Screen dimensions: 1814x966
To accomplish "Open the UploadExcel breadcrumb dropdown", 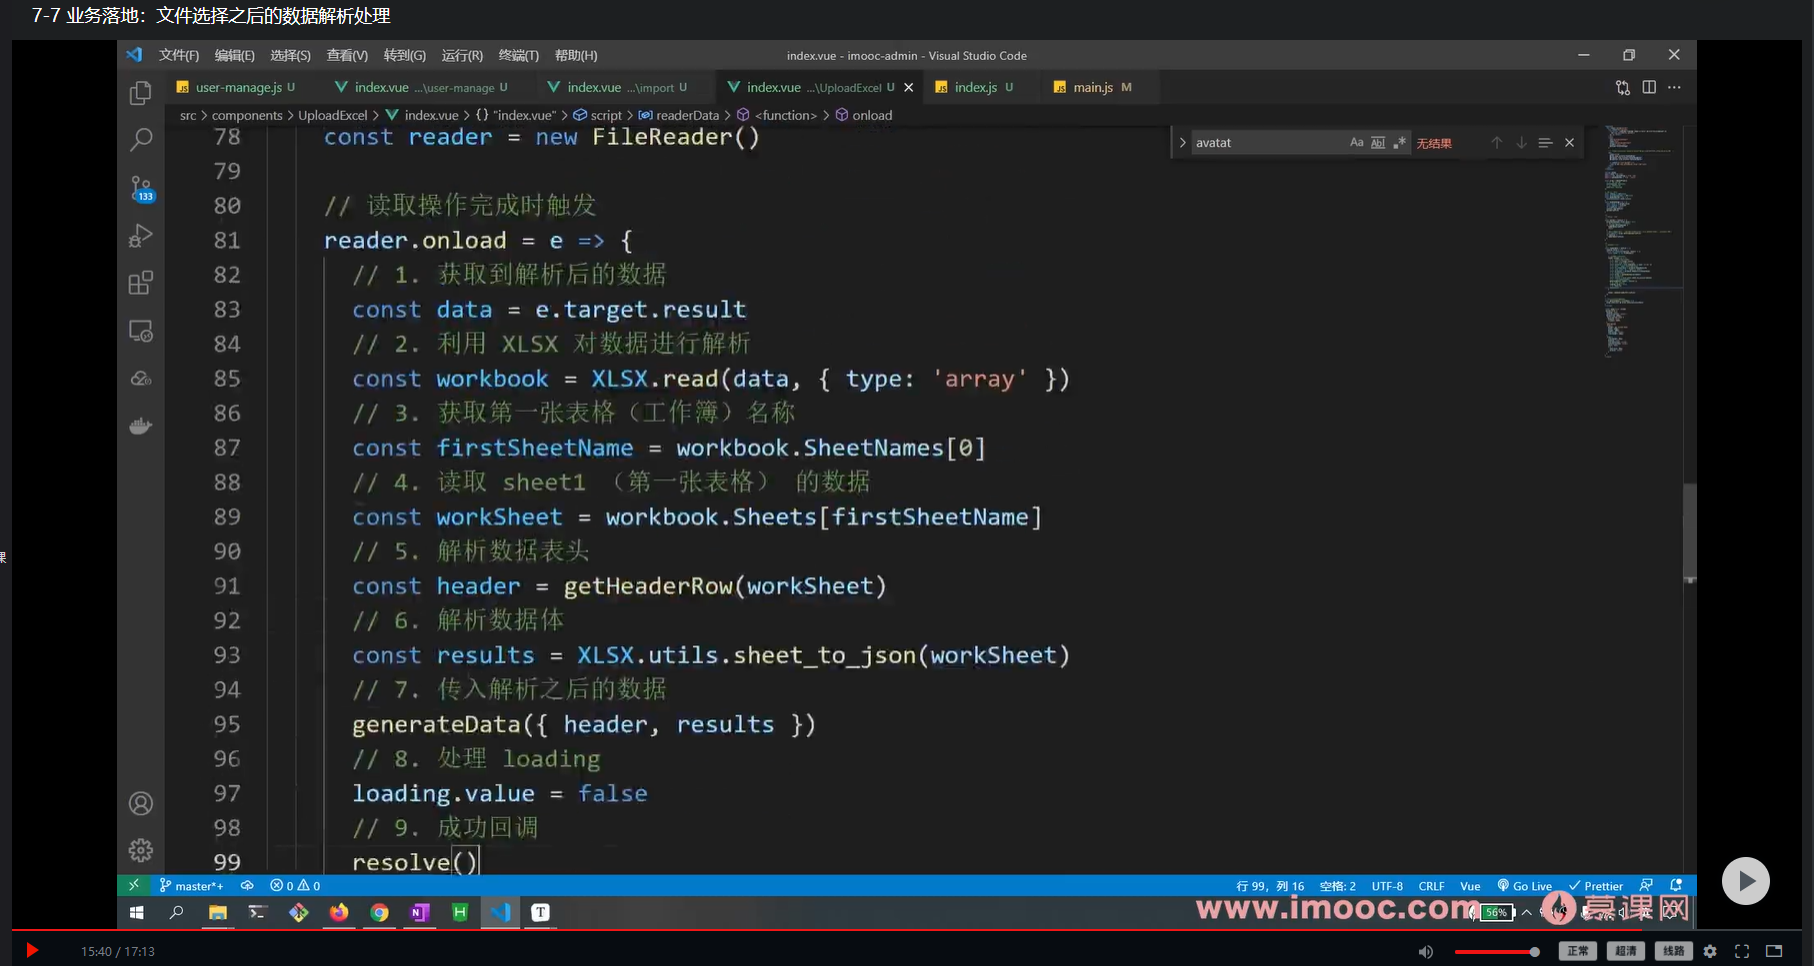I will (333, 115).
